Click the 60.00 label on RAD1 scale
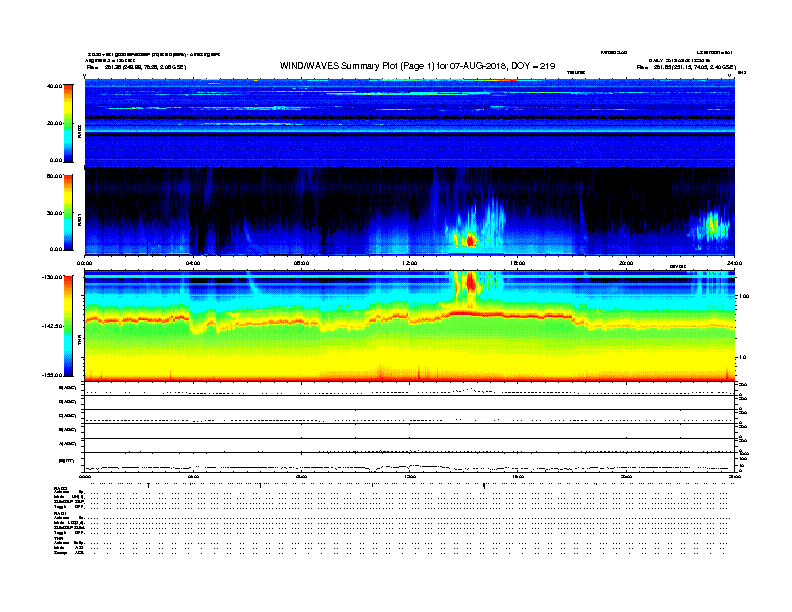 [x=54, y=176]
